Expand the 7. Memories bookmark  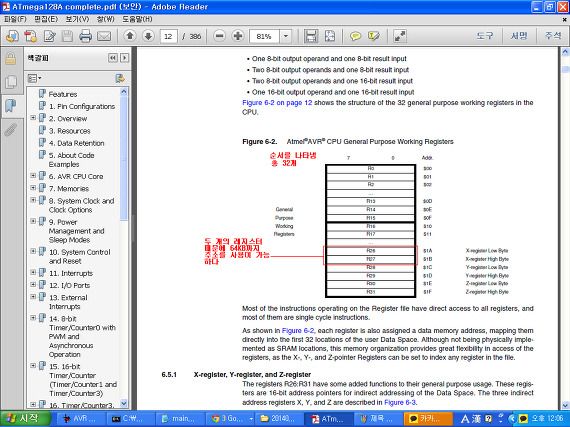[33, 188]
